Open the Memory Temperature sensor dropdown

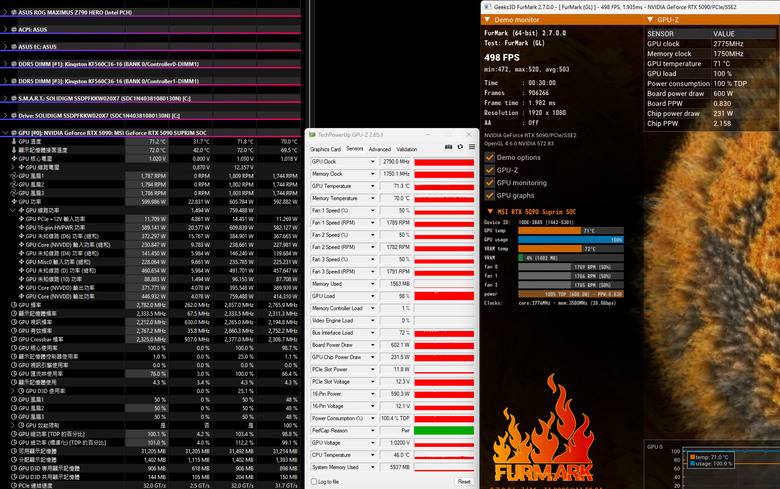[373, 198]
